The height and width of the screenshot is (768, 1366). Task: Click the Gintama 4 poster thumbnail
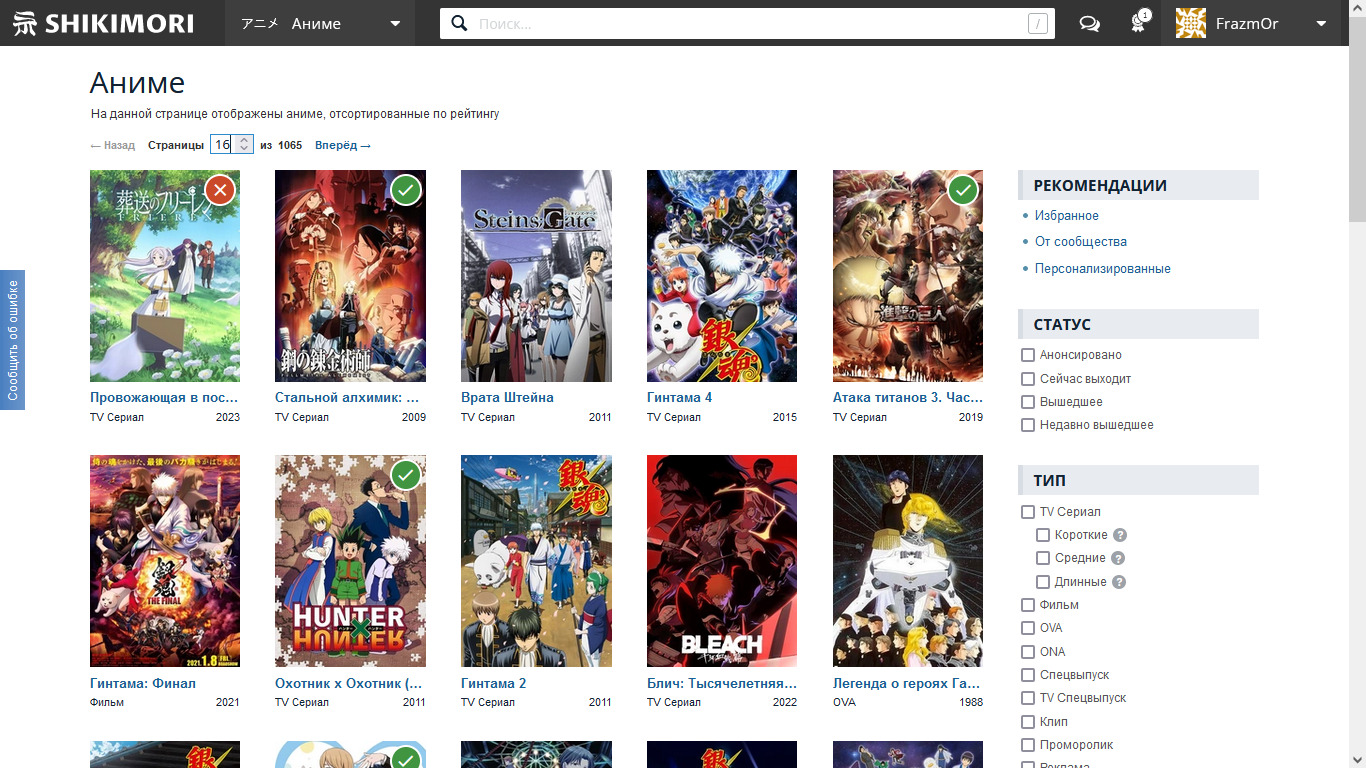click(722, 276)
